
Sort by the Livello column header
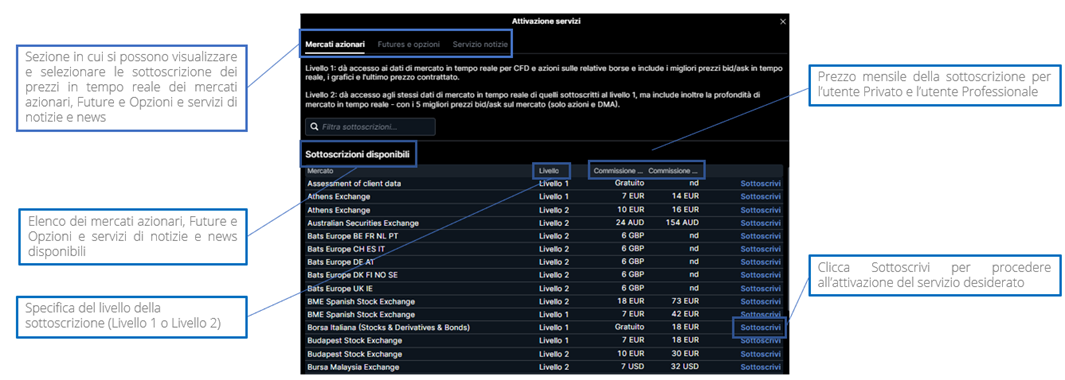pos(549,171)
